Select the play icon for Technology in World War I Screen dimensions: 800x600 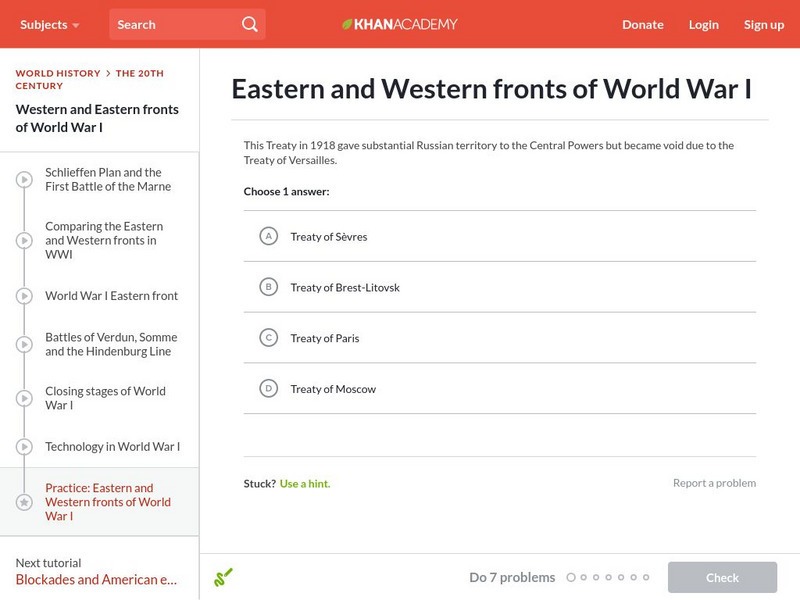point(23,448)
